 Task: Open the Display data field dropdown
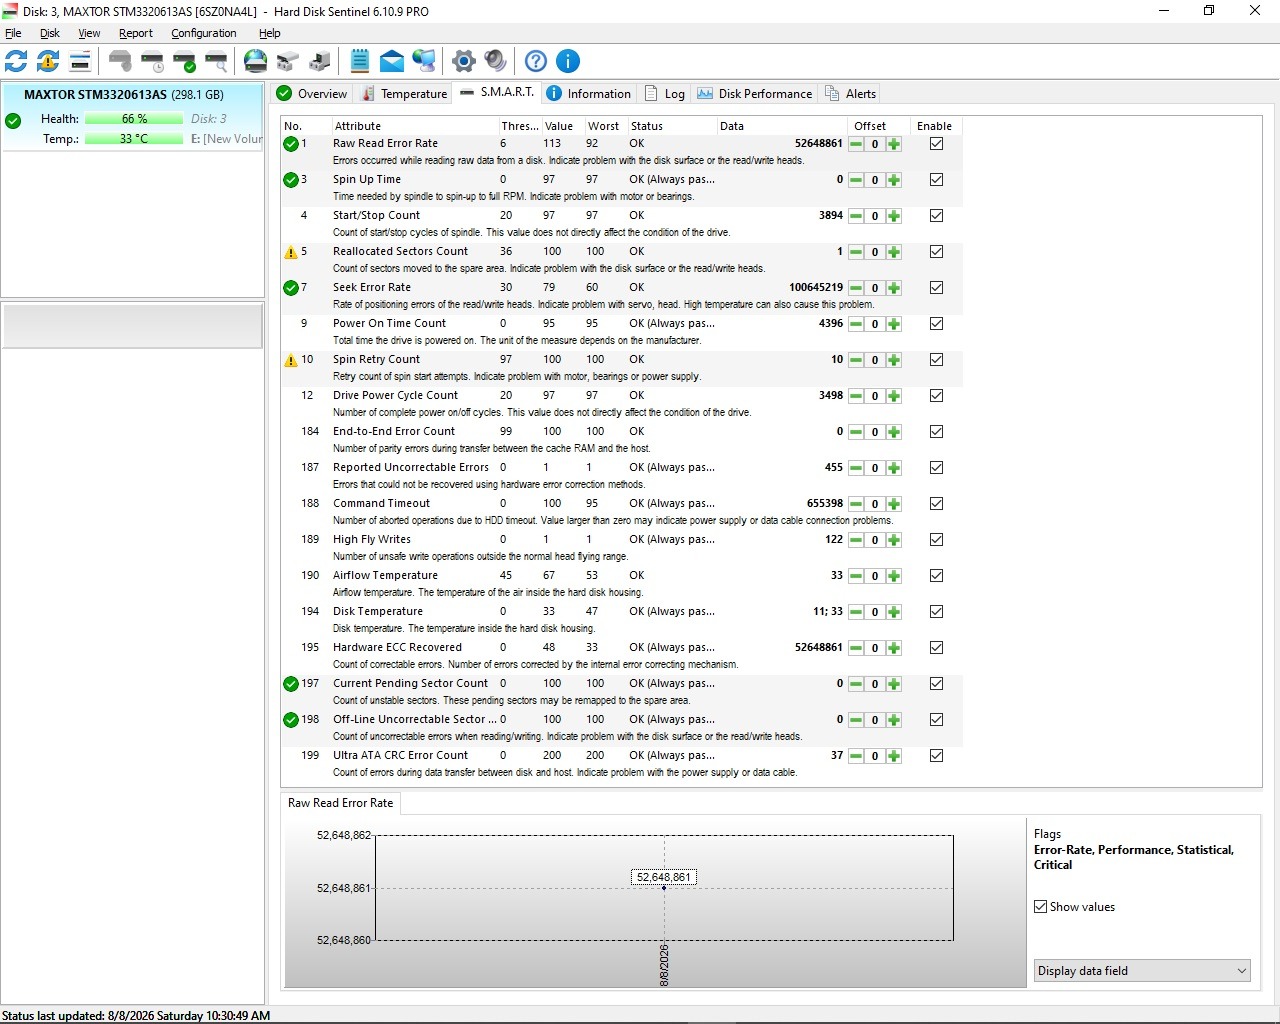coord(1142,971)
